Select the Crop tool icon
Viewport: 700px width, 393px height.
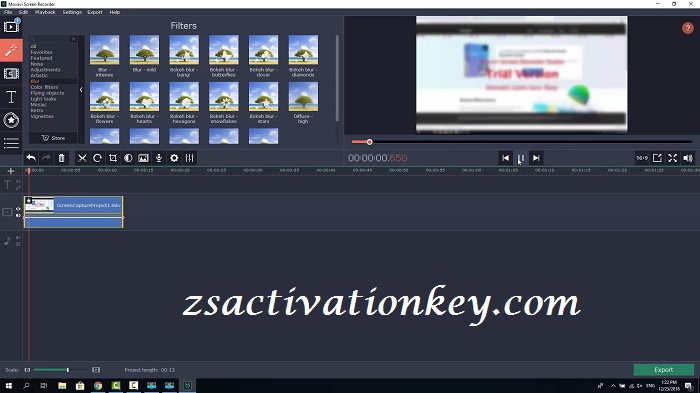(x=113, y=158)
